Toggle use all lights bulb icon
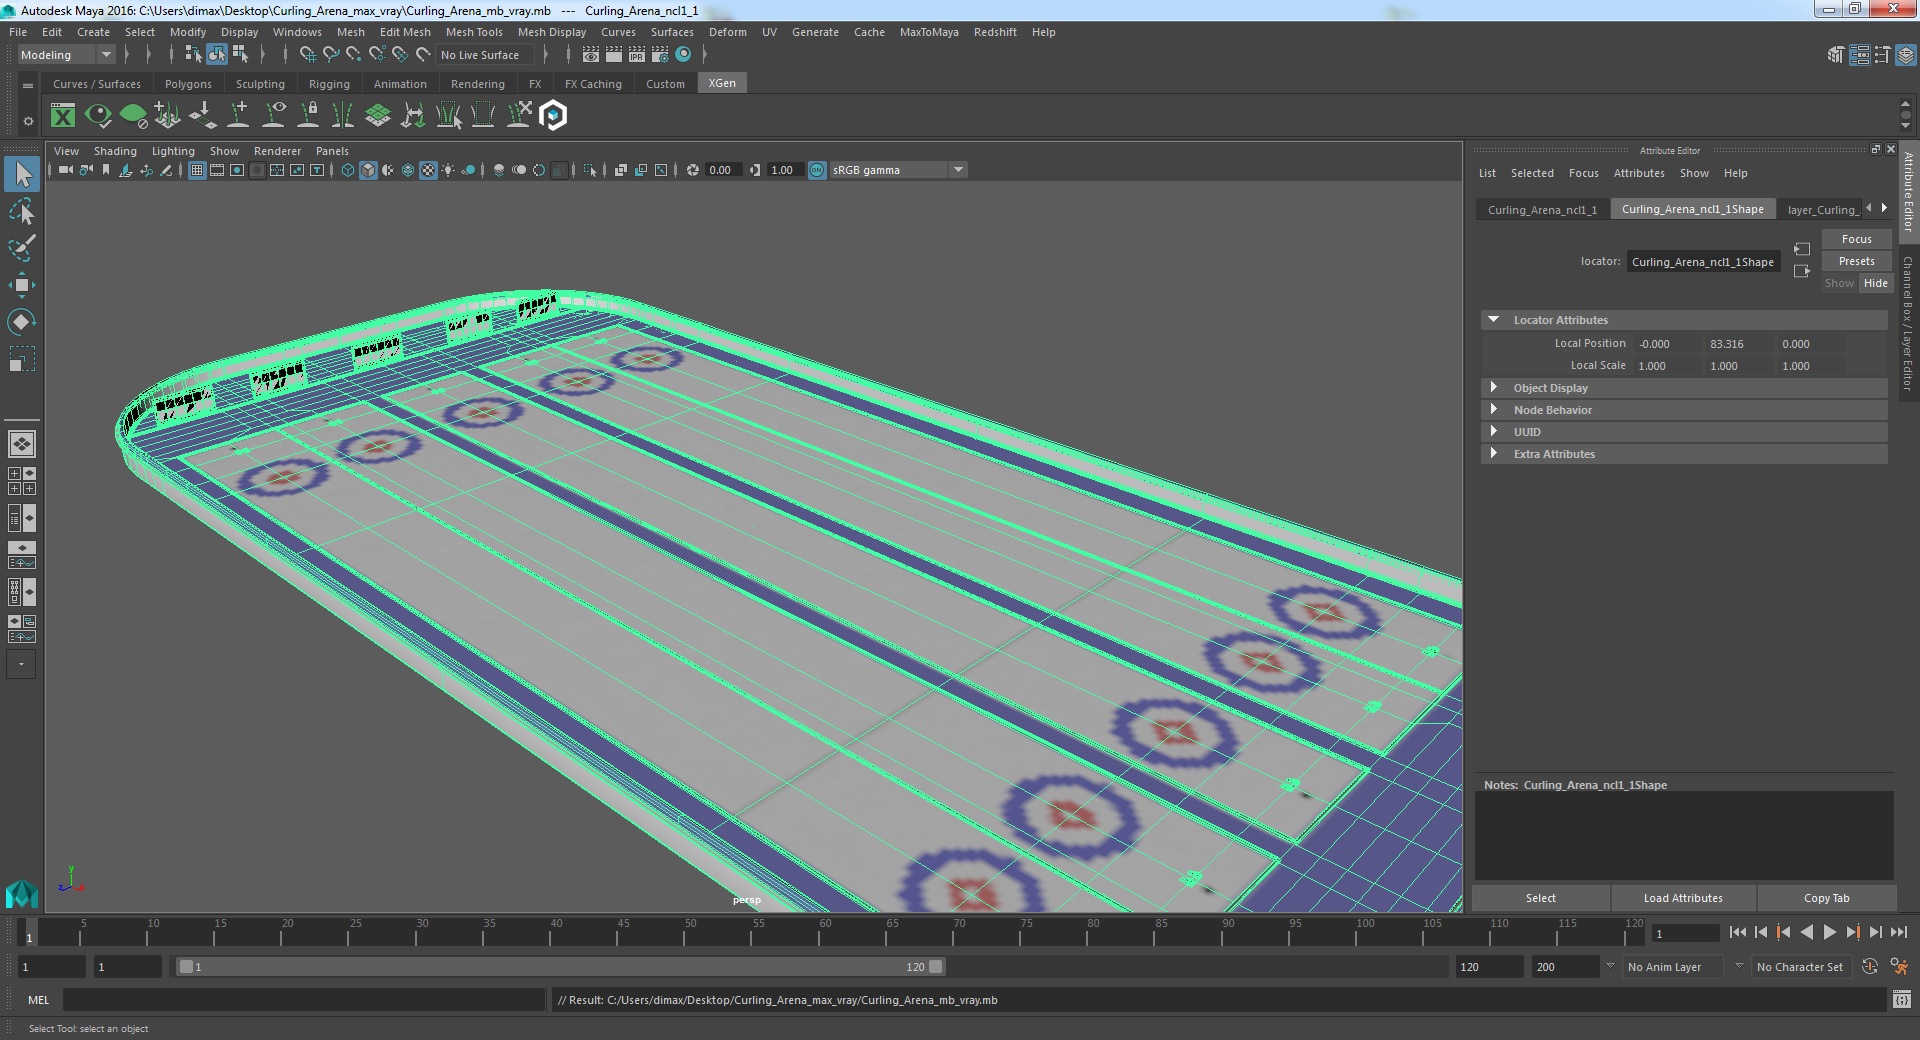This screenshot has height=1040, width=1920. pos(448,170)
